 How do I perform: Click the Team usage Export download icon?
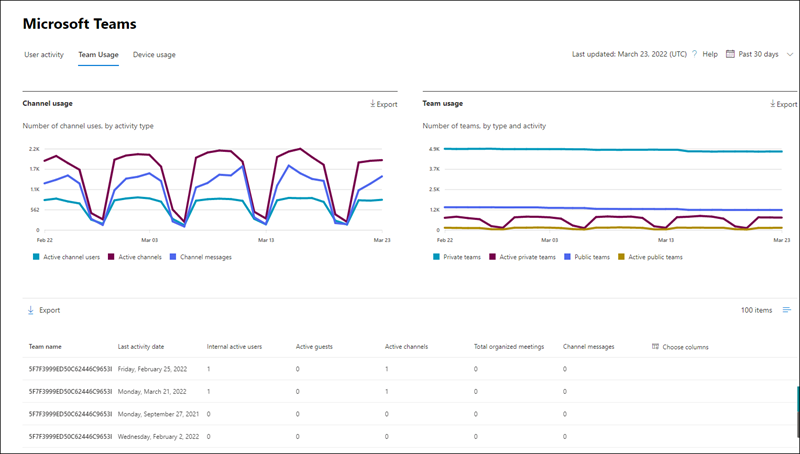(772, 104)
